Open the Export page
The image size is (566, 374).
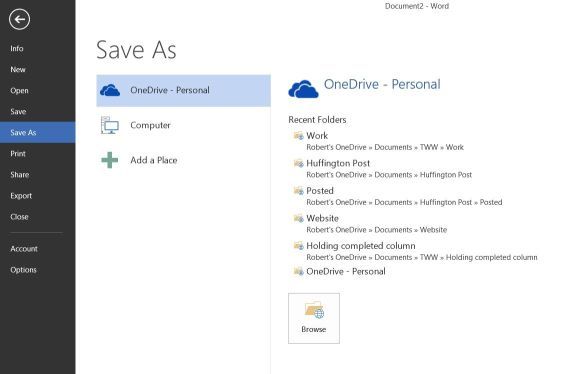(21, 196)
